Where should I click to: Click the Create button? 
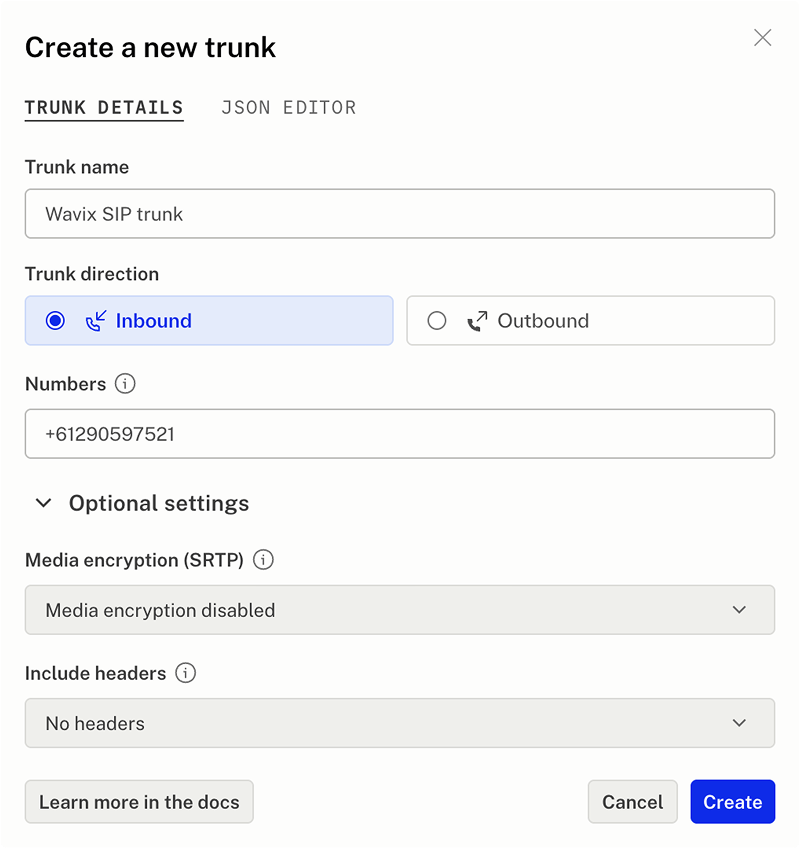coord(732,802)
